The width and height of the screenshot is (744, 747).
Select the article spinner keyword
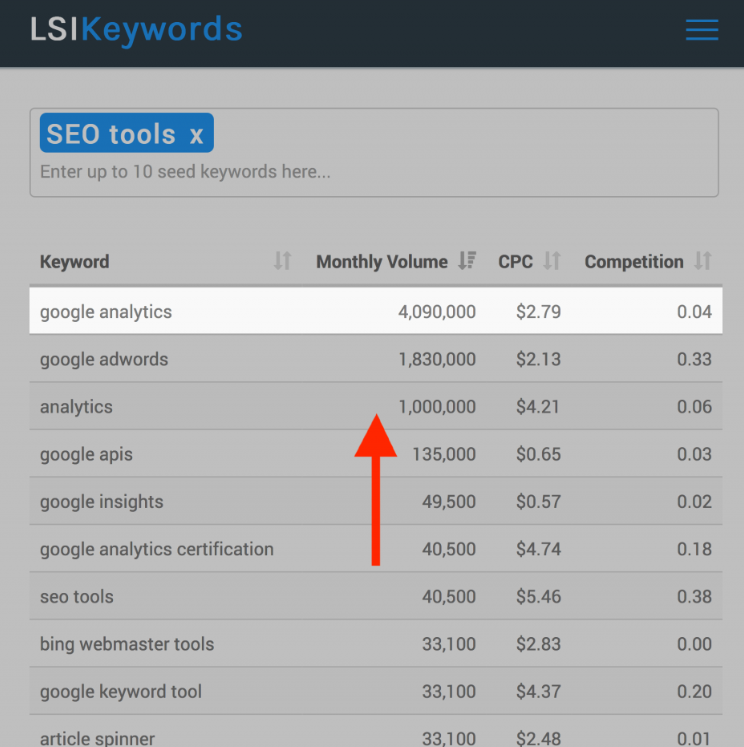pyautogui.click(x=97, y=738)
